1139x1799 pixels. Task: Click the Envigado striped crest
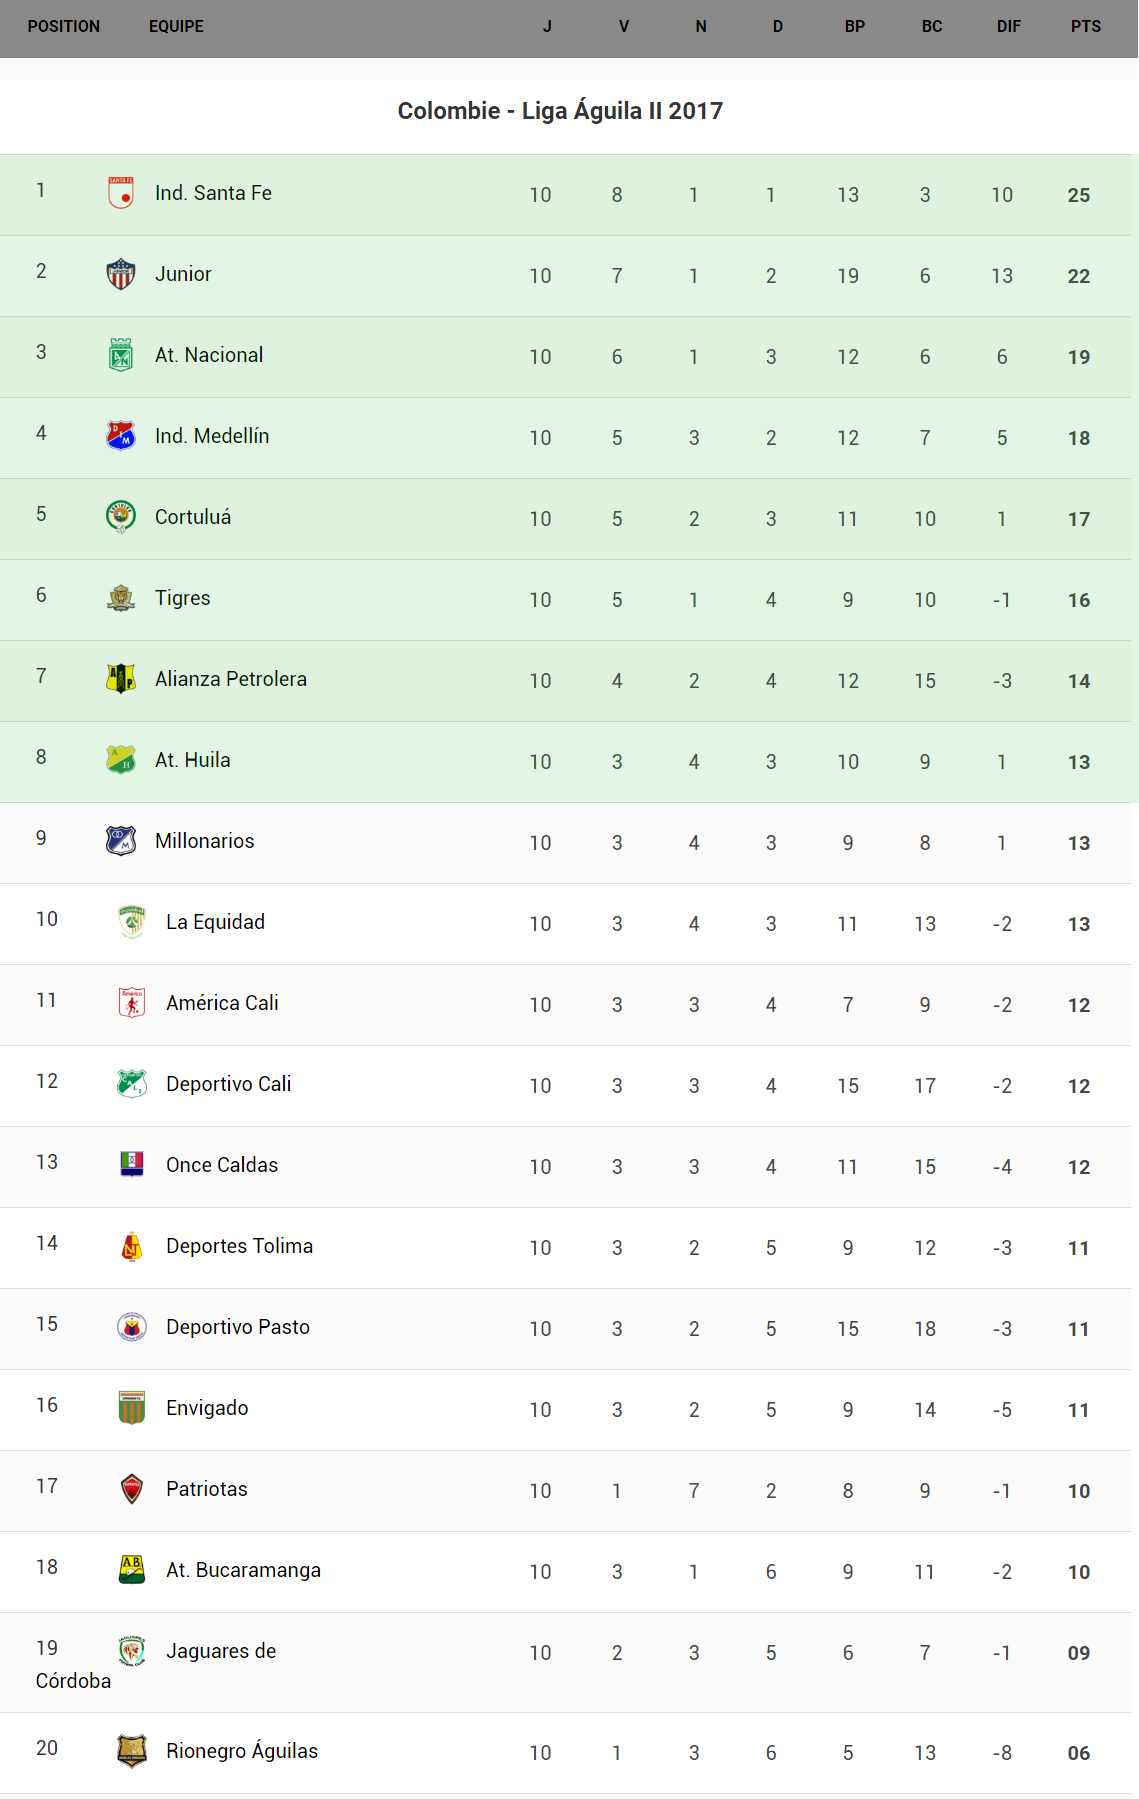[132, 1408]
